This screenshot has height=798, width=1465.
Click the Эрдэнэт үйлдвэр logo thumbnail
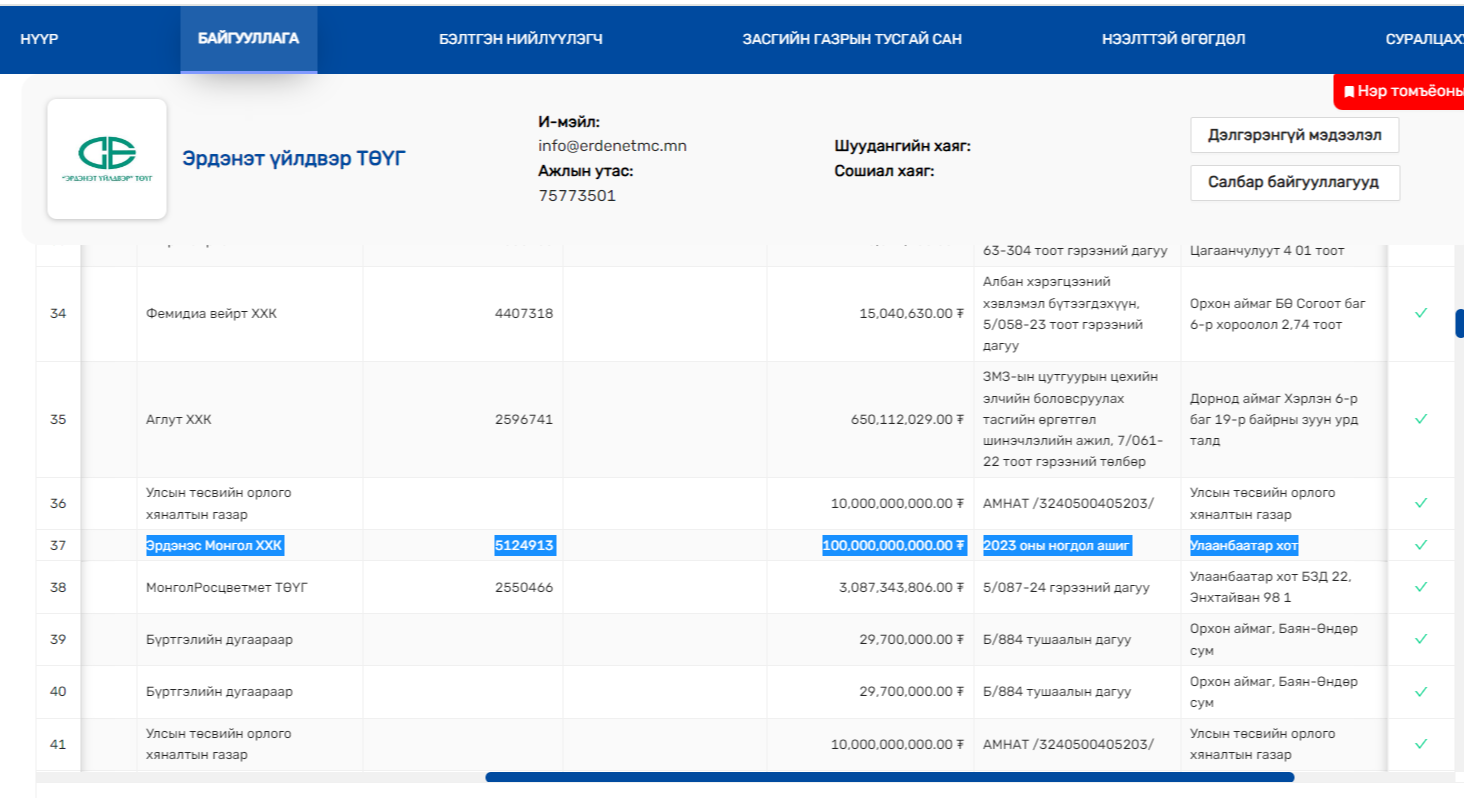point(107,158)
